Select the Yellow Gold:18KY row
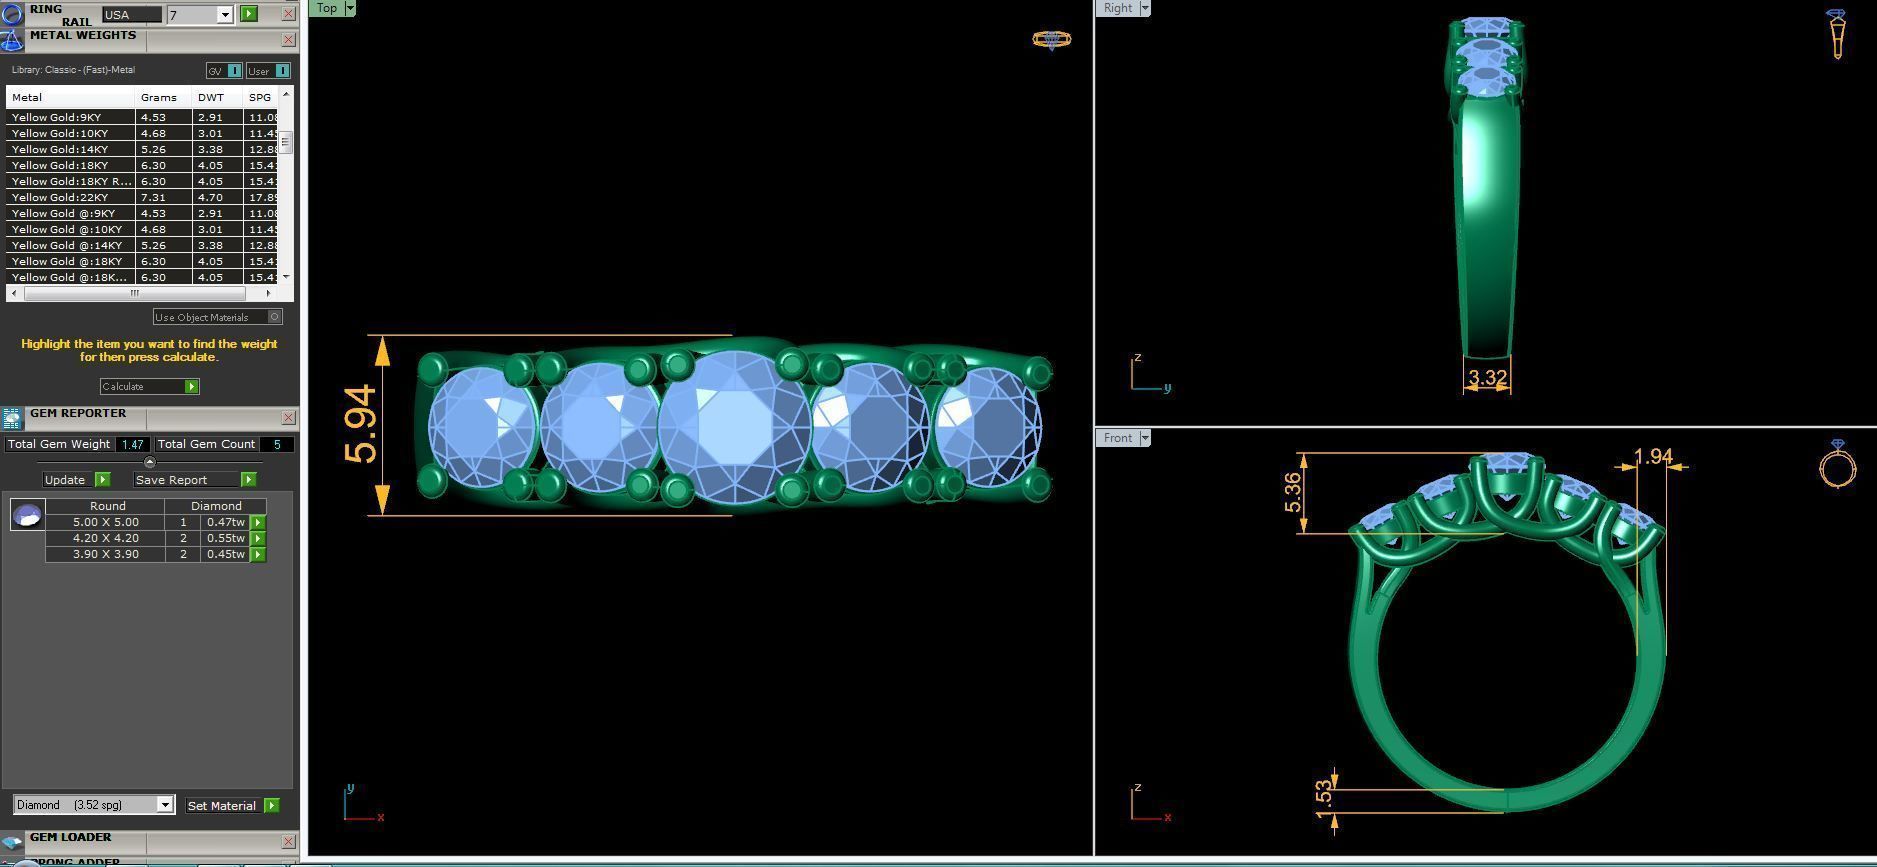Image resolution: width=1877 pixels, height=867 pixels. [143, 165]
